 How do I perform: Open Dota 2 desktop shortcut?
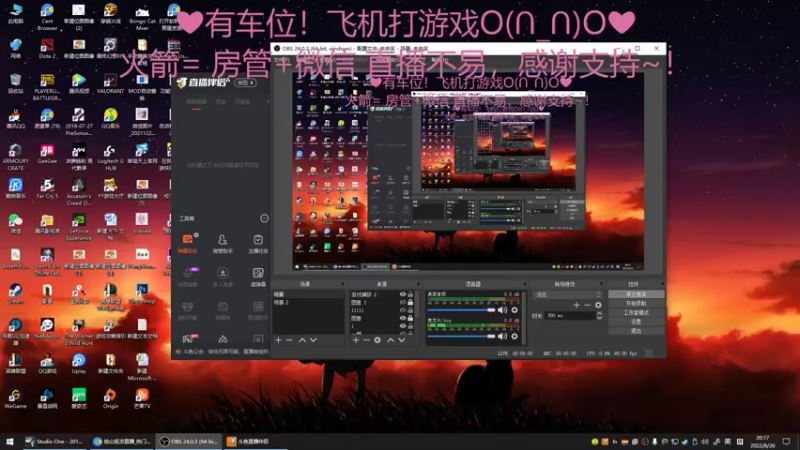point(47,49)
